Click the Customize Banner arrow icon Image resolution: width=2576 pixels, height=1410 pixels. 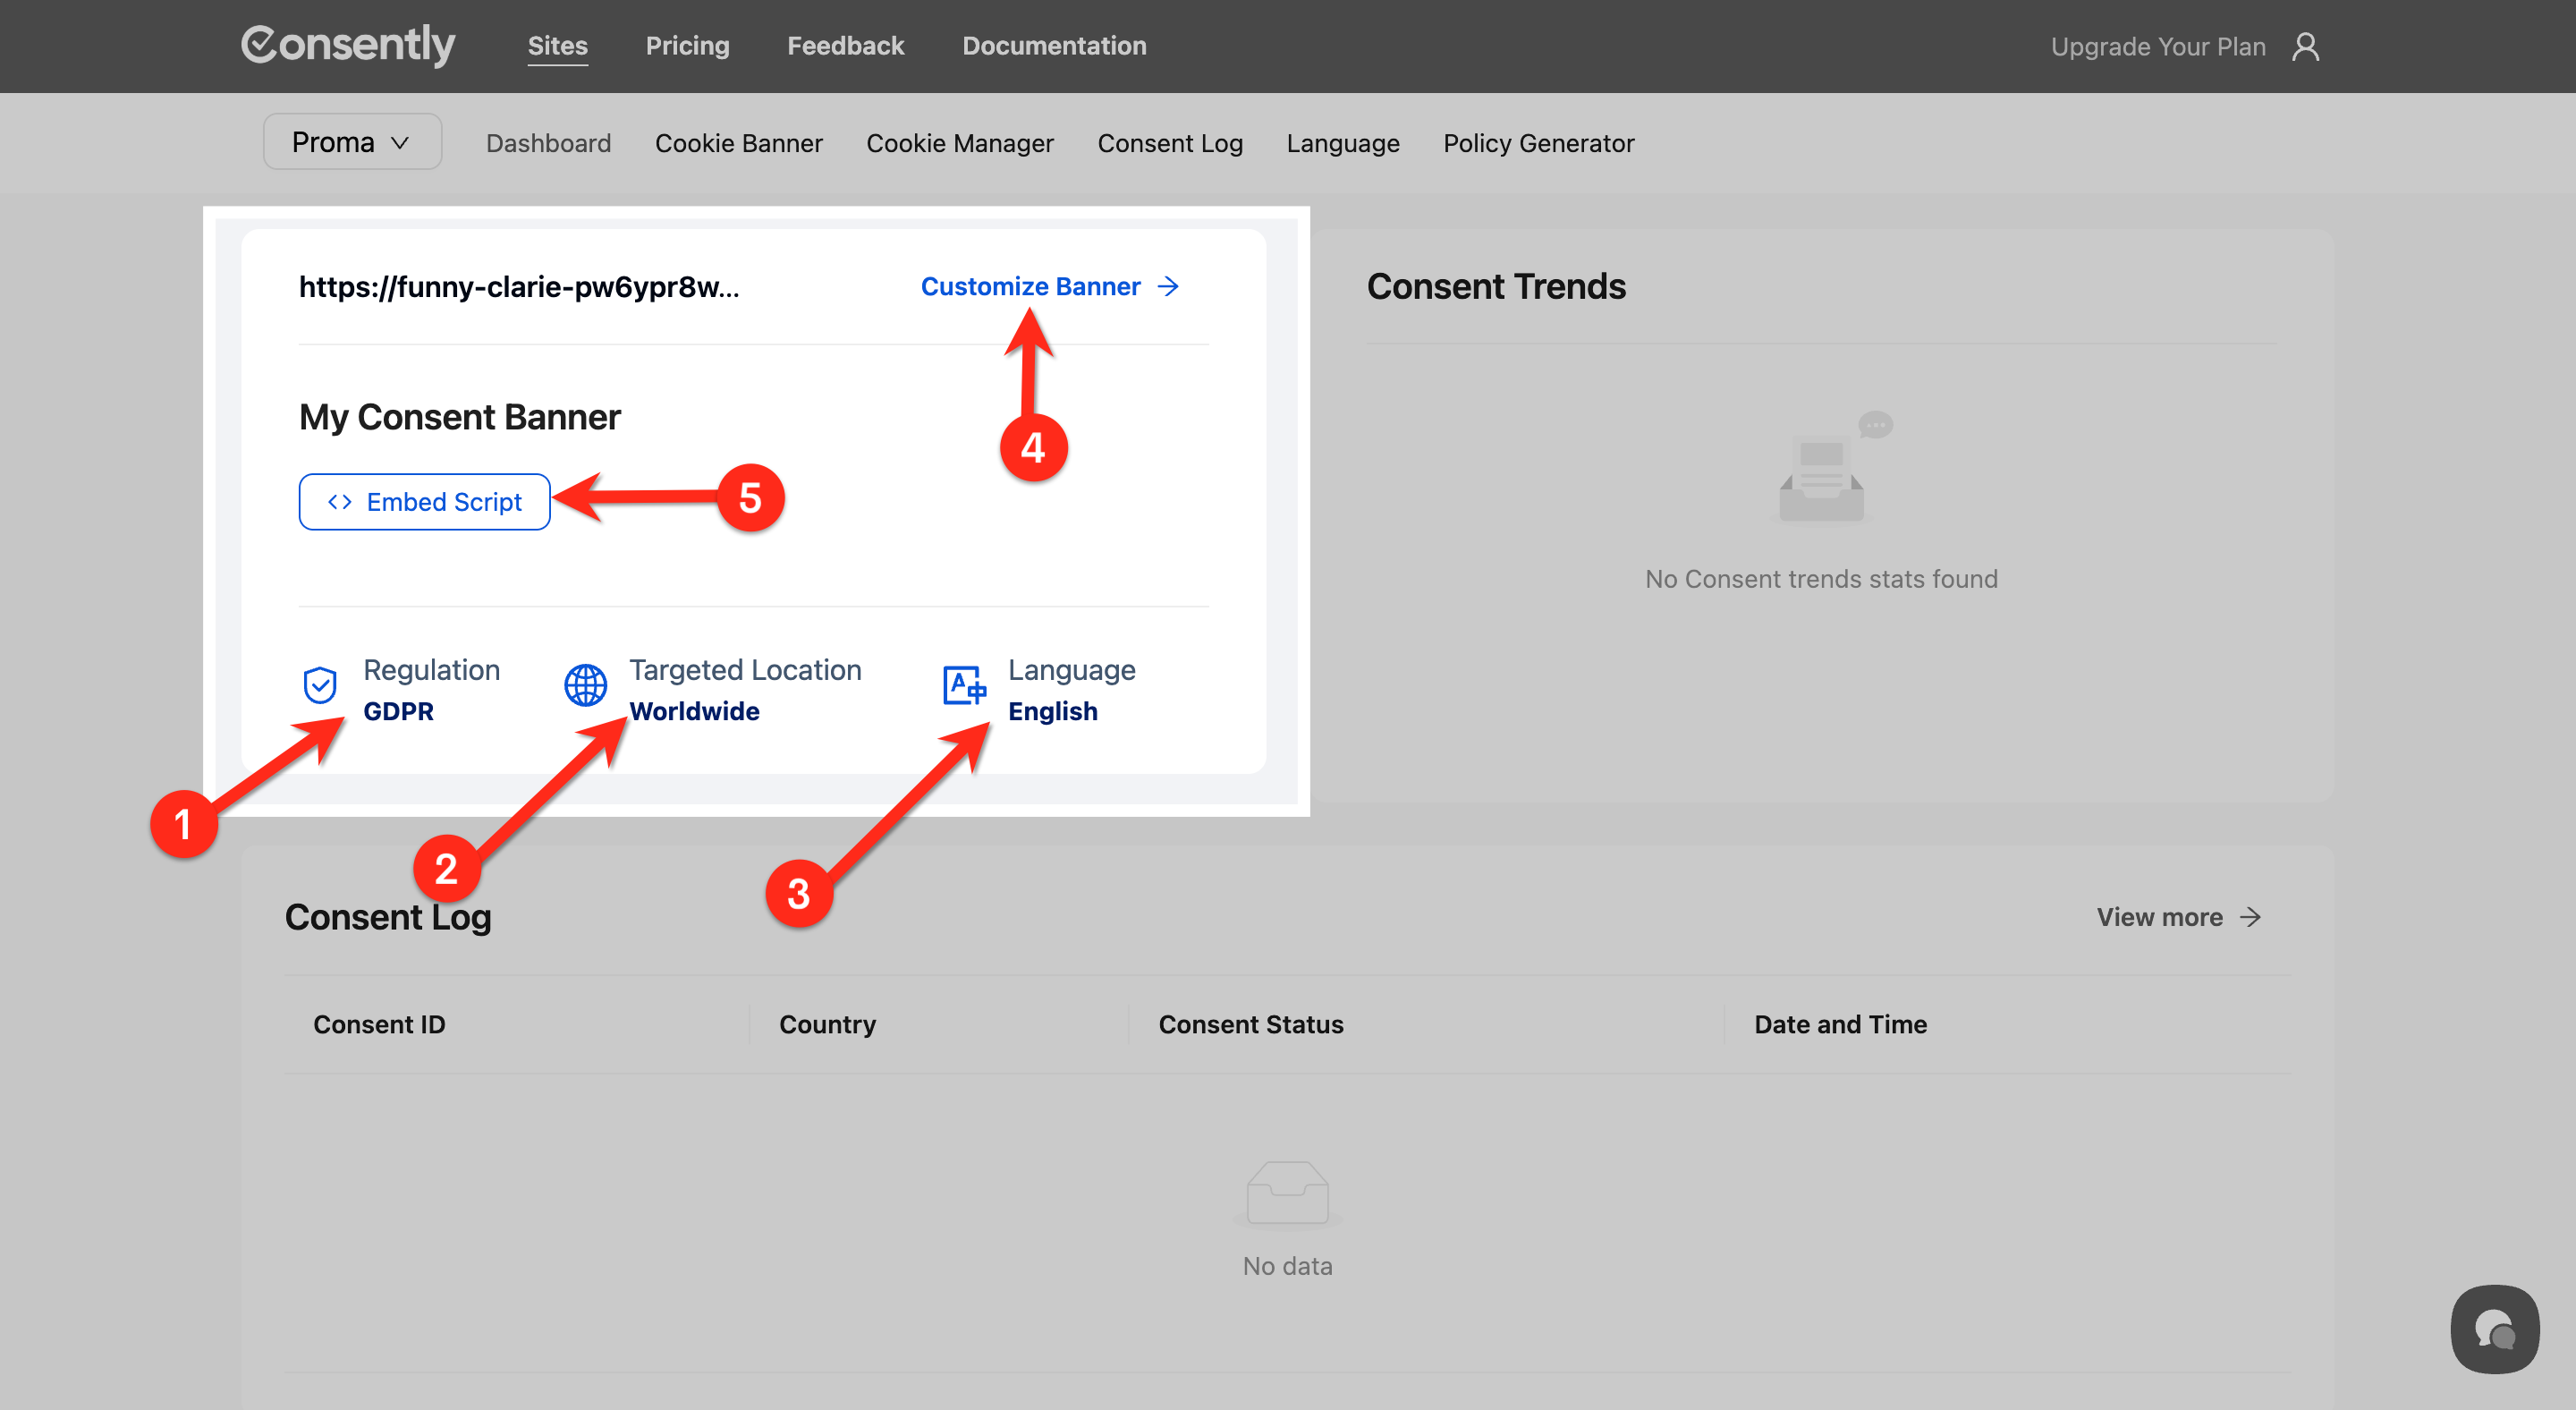click(1168, 287)
